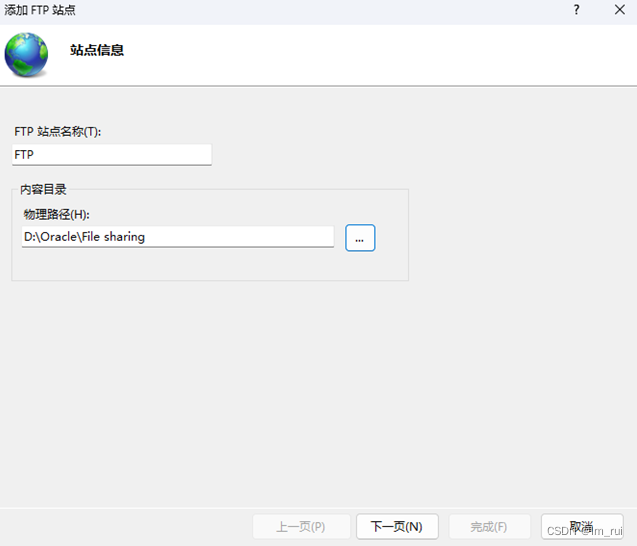Click the 物理路径(H) label
Image resolution: width=637 pixels, height=546 pixels.
(56, 214)
